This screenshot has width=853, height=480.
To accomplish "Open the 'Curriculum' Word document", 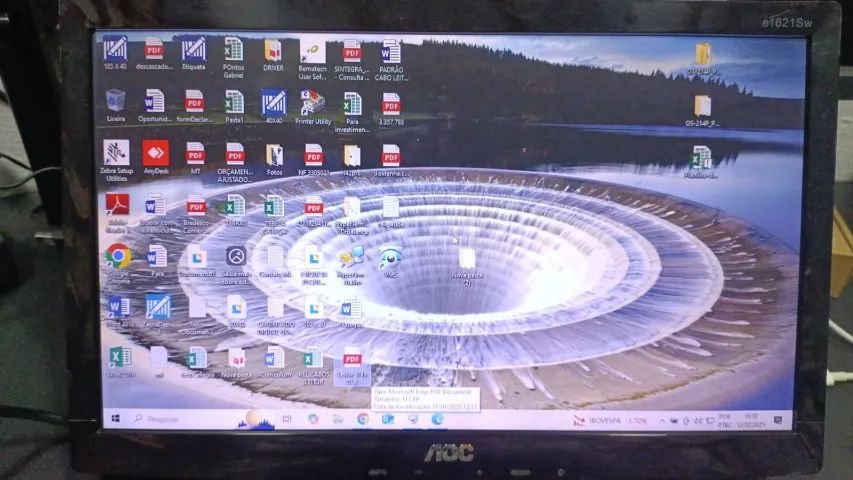I will (x=275, y=363).
